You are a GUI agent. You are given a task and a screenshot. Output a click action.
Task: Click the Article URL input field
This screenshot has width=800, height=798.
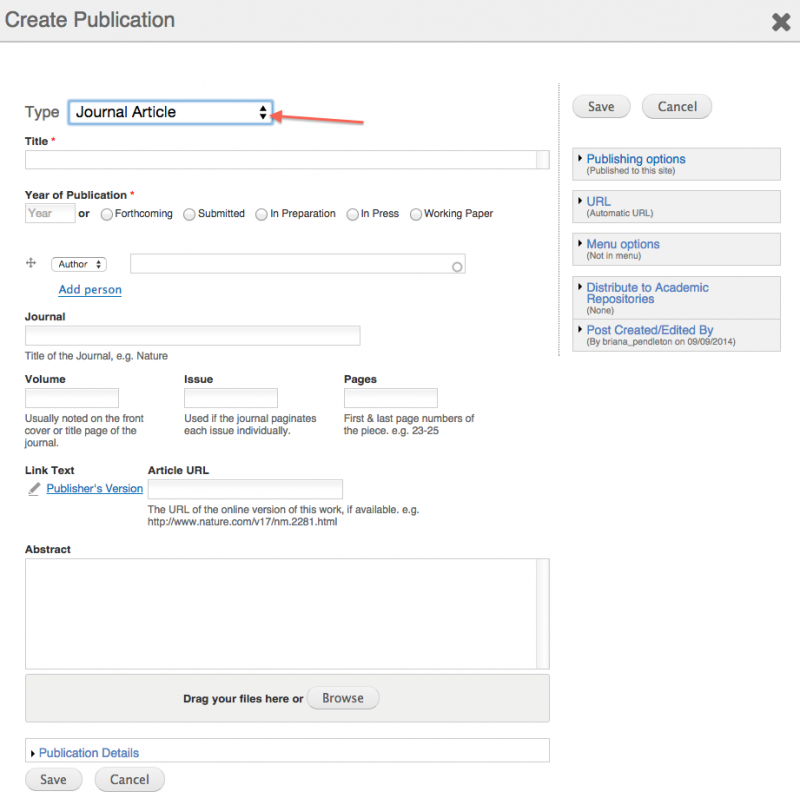coord(245,489)
